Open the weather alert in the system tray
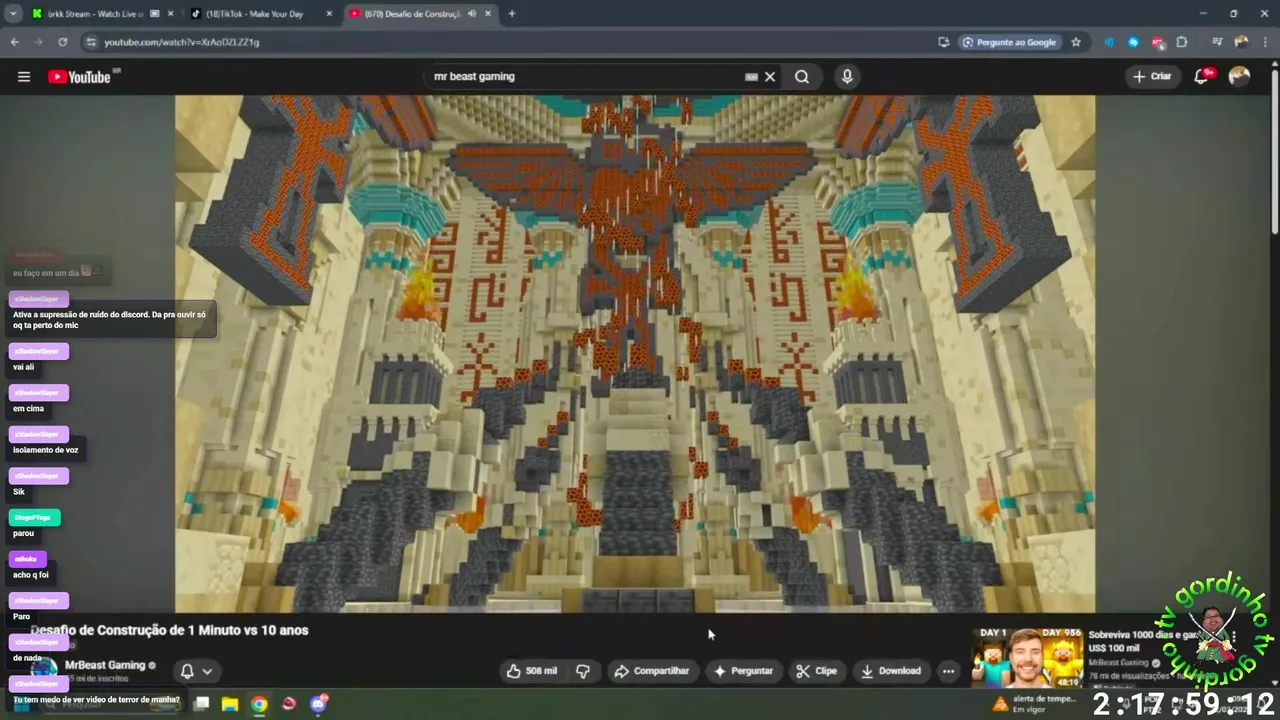1280x720 pixels. coord(1035,704)
